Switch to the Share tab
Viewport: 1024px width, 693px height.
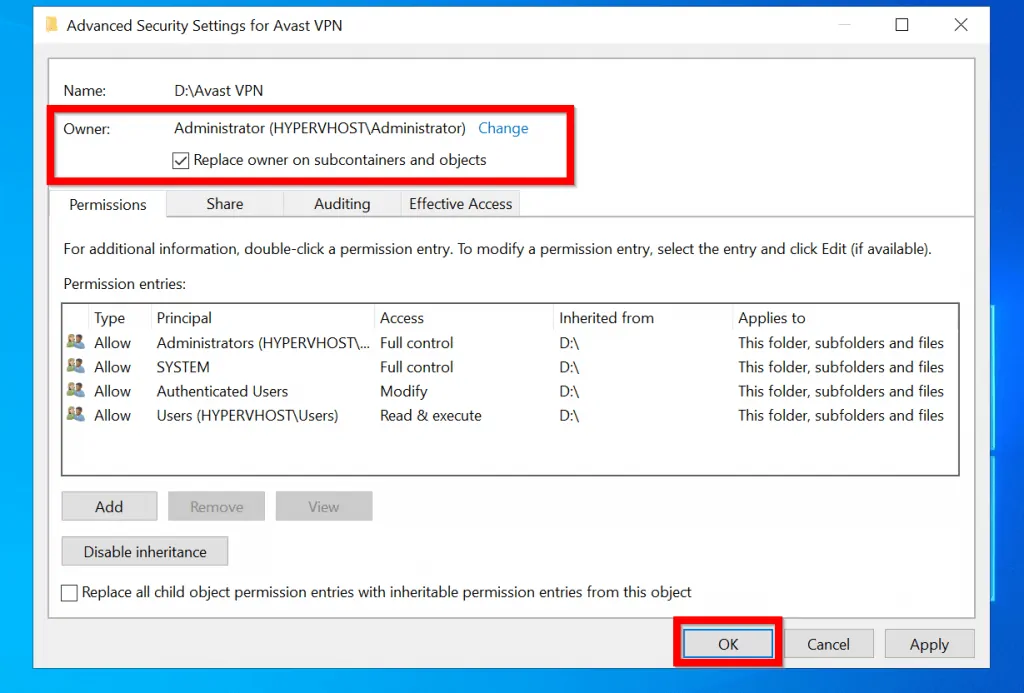coord(224,203)
